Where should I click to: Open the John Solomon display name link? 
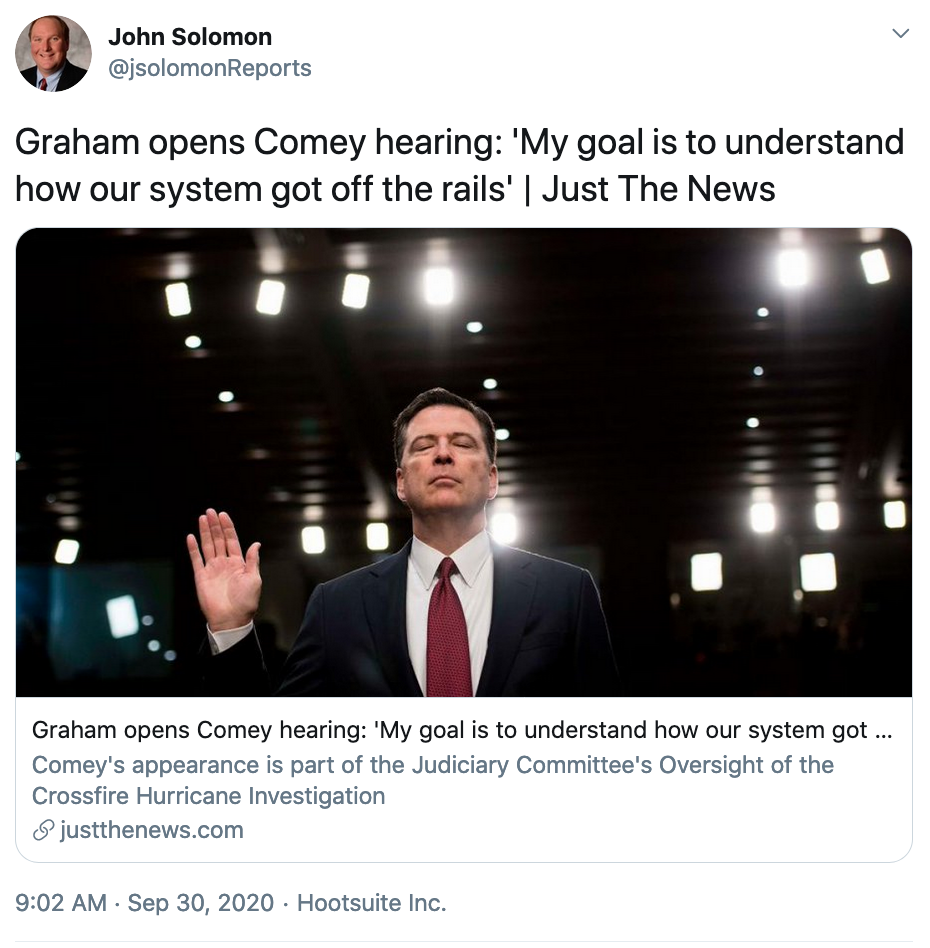[190, 37]
